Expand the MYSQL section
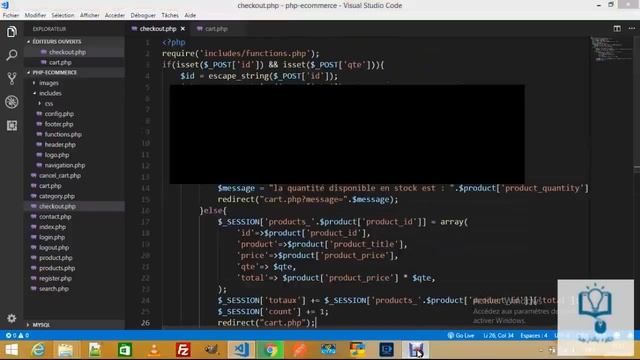640x360 pixels. tap(75, 325)
